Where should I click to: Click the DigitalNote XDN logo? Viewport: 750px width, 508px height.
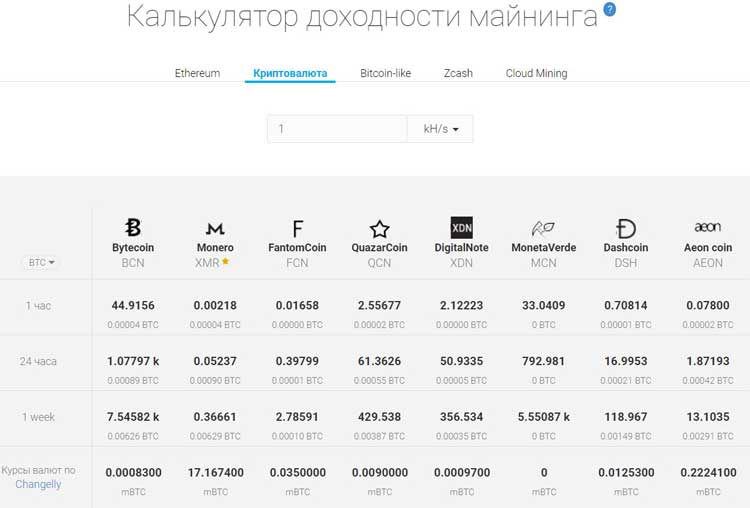462,228
